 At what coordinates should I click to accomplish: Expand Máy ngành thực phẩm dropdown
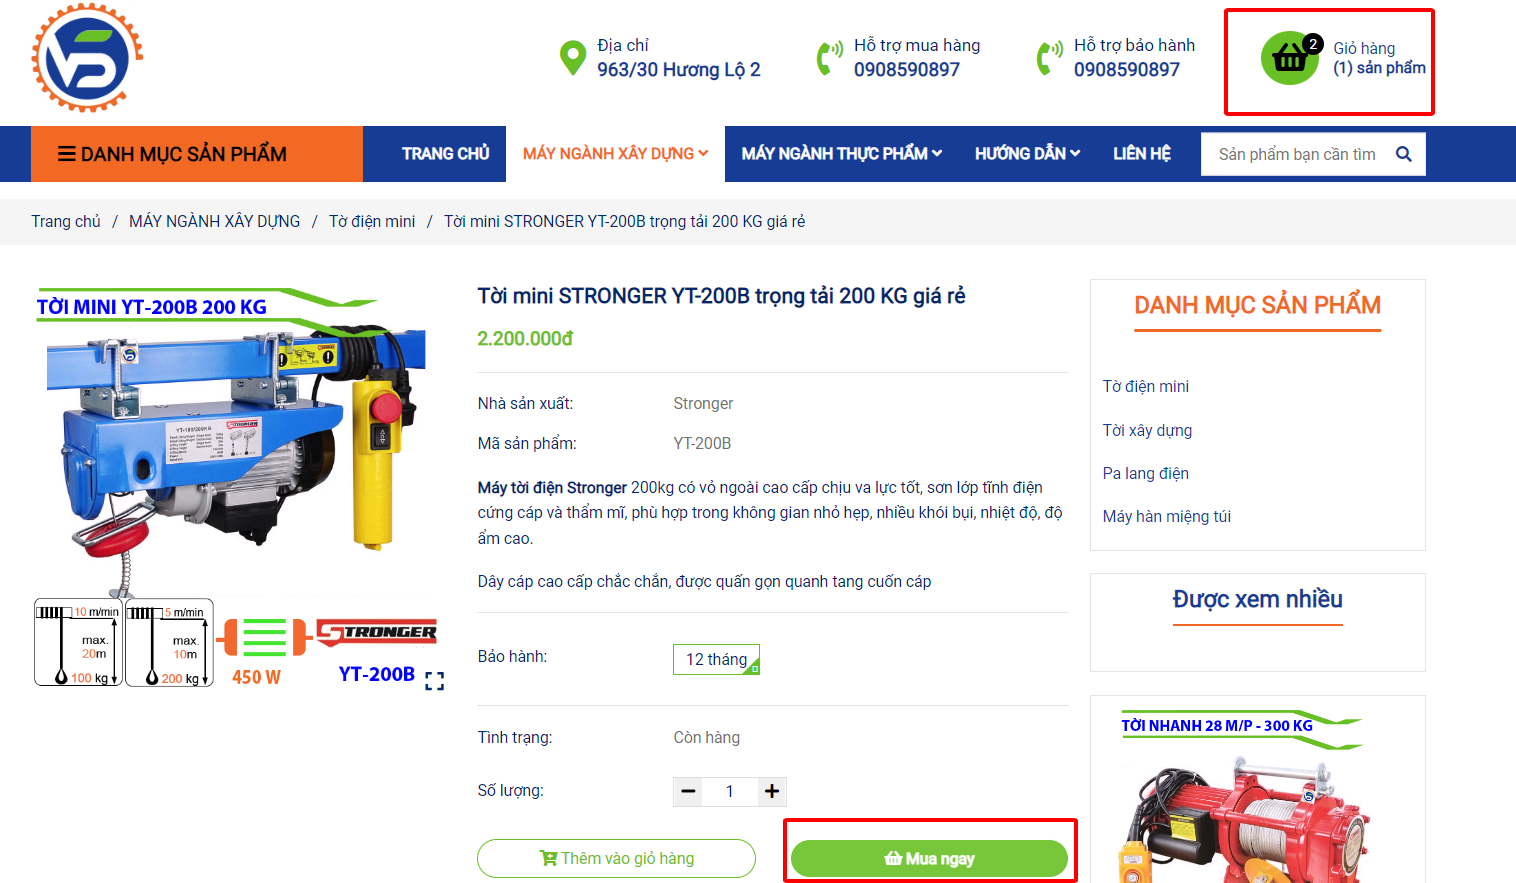coord(841,154)
